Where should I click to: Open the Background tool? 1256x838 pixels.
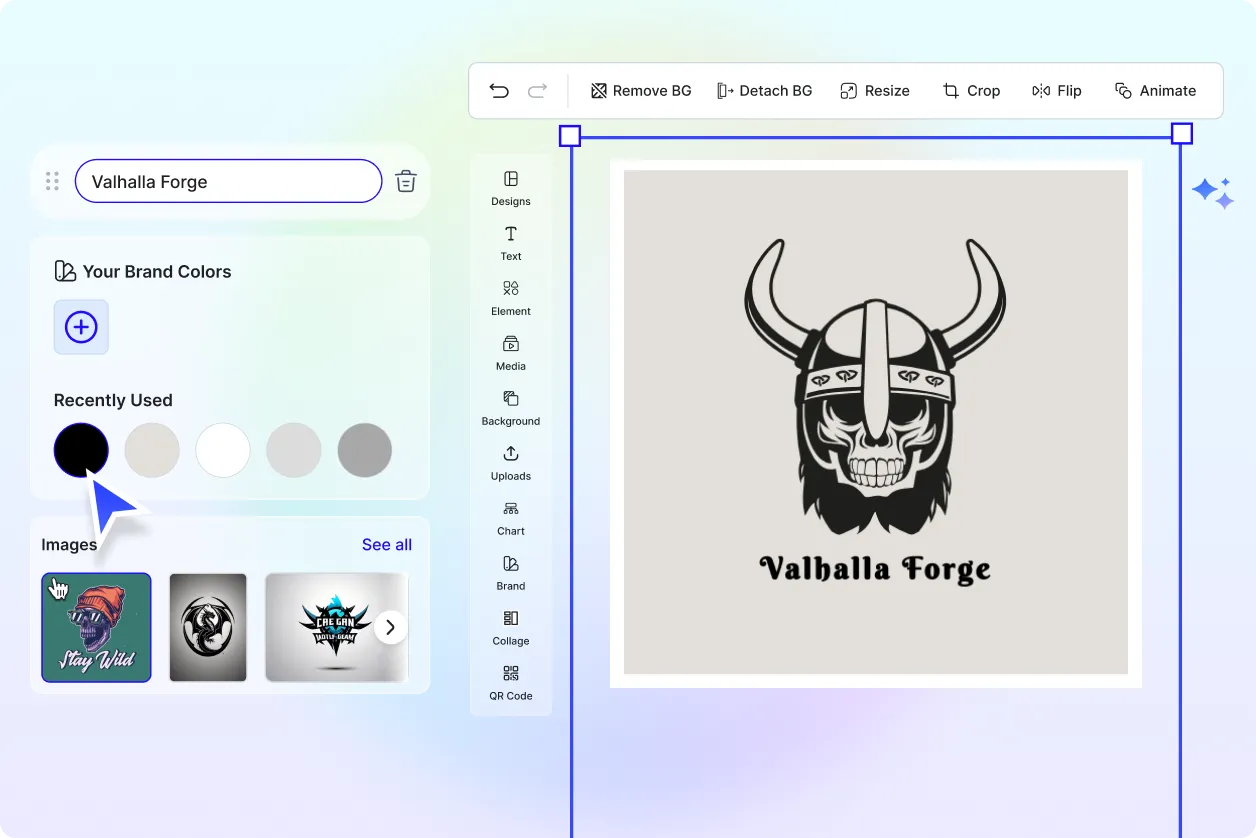tap(511, 407)
